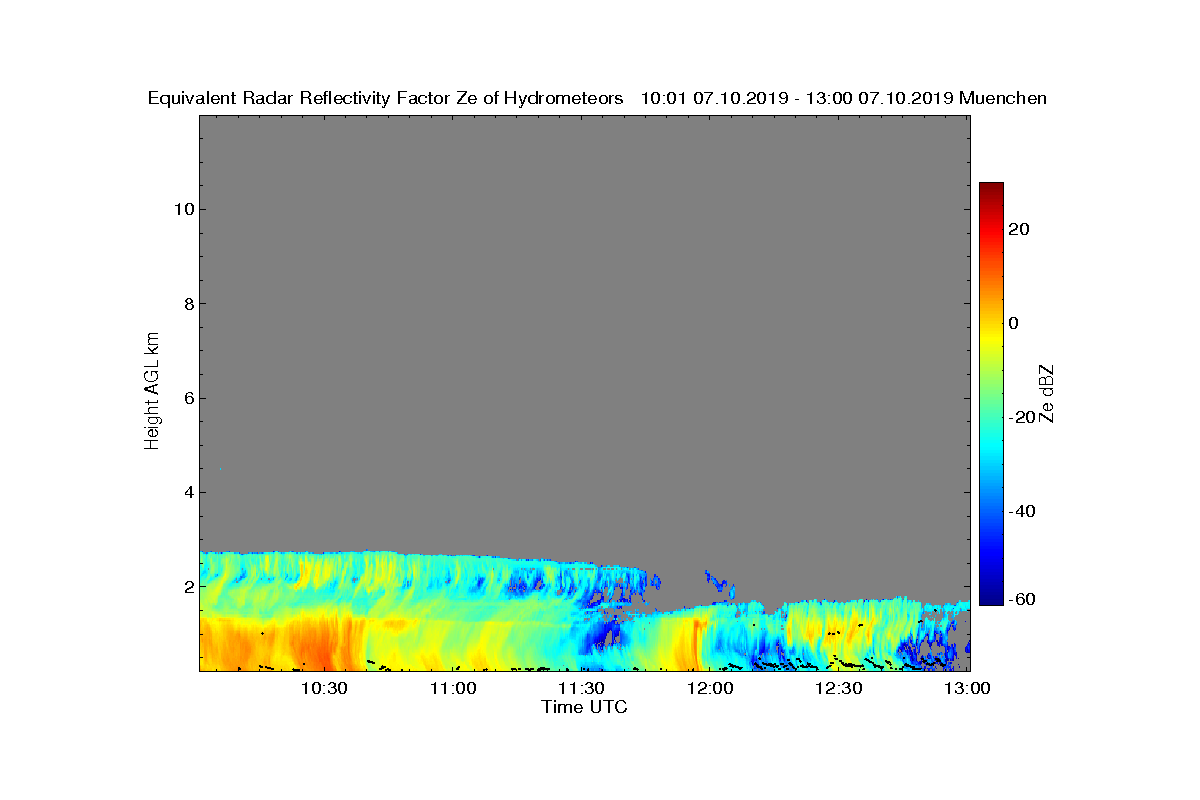Click the 13:00 time axis label

[967, 688]
